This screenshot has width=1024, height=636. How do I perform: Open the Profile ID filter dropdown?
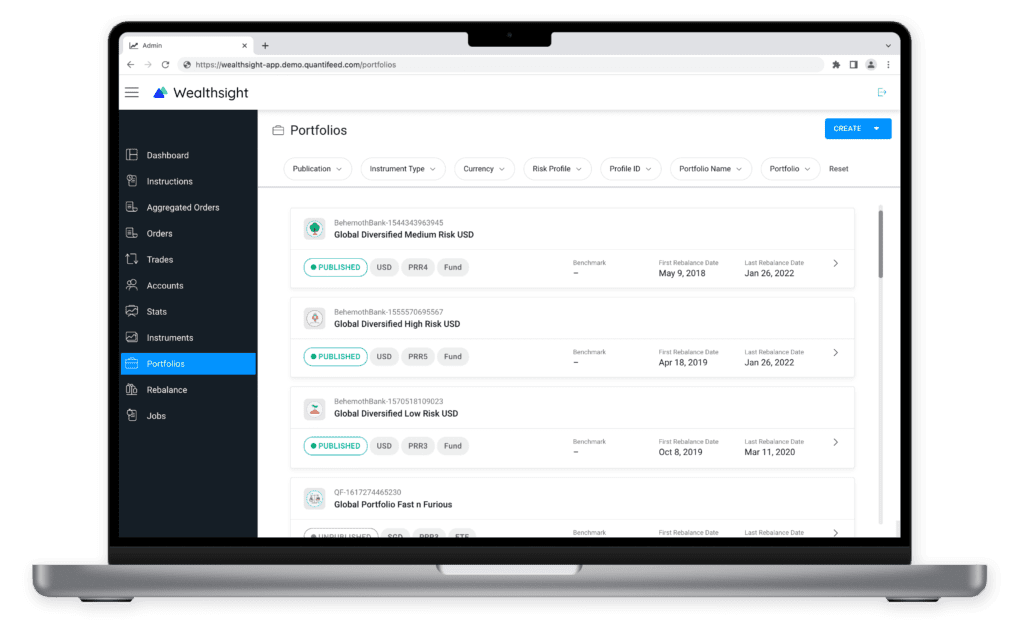click(630, 168)
